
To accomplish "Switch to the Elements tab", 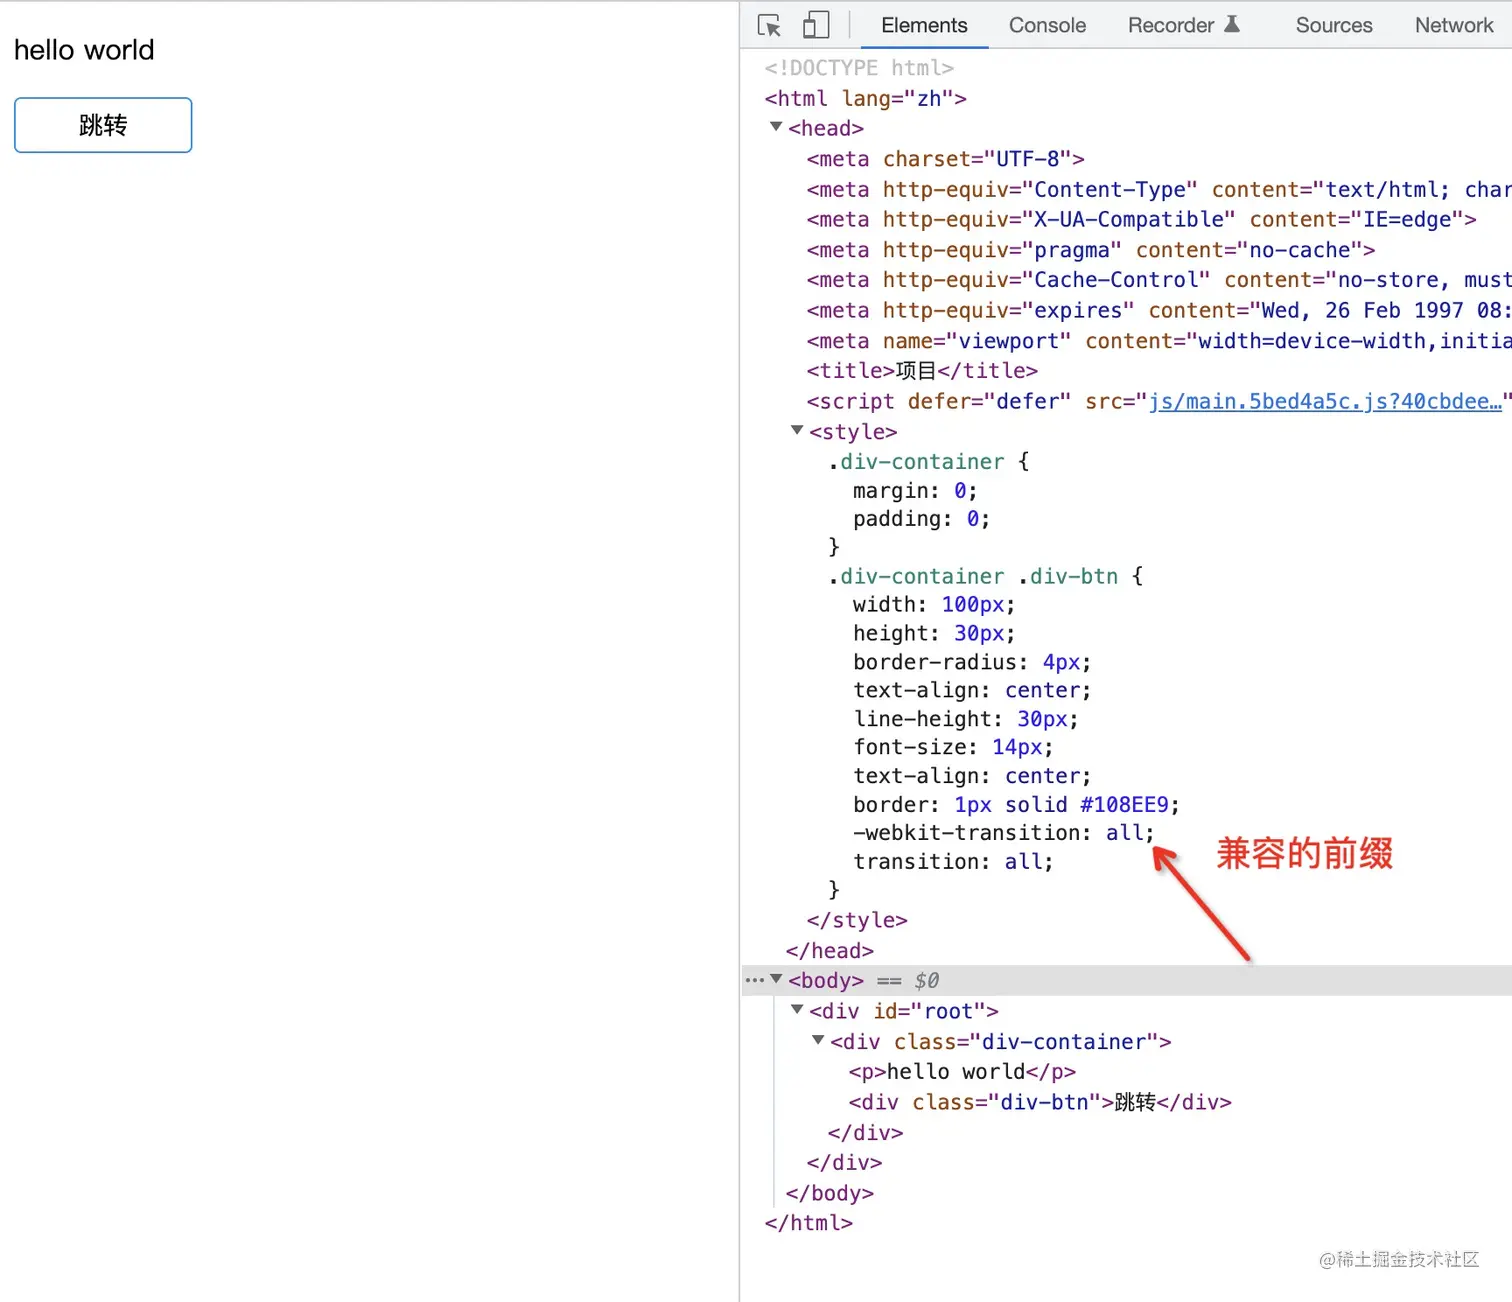I will point(924,25).
